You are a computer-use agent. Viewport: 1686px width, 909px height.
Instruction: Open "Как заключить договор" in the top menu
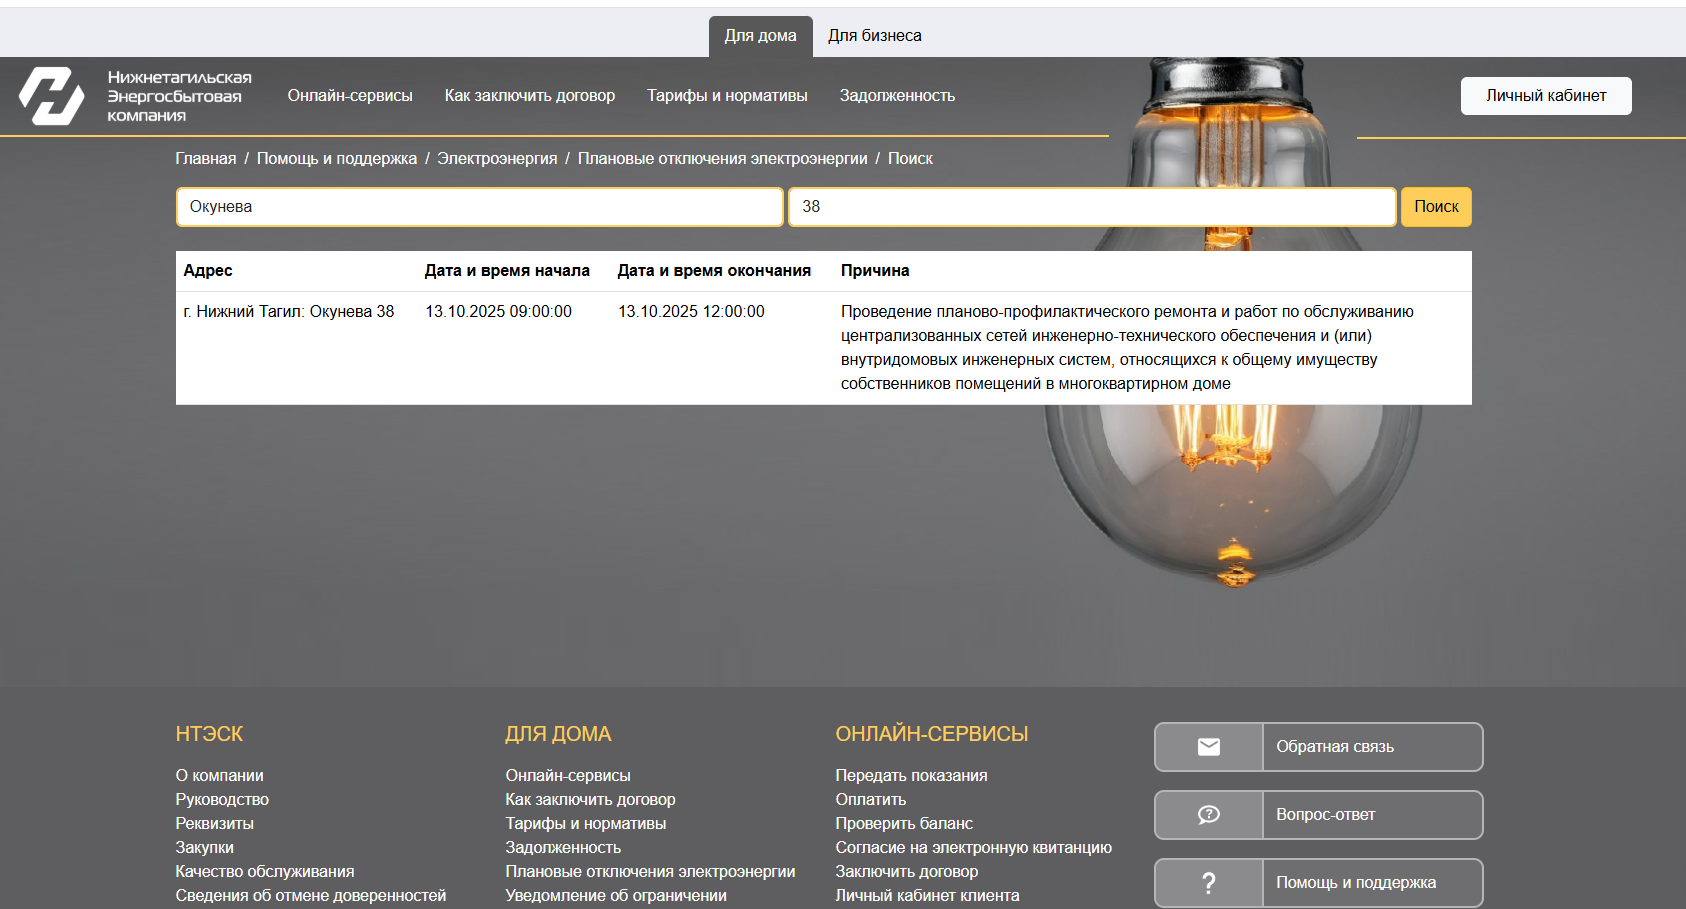click(x=529, y=96)
